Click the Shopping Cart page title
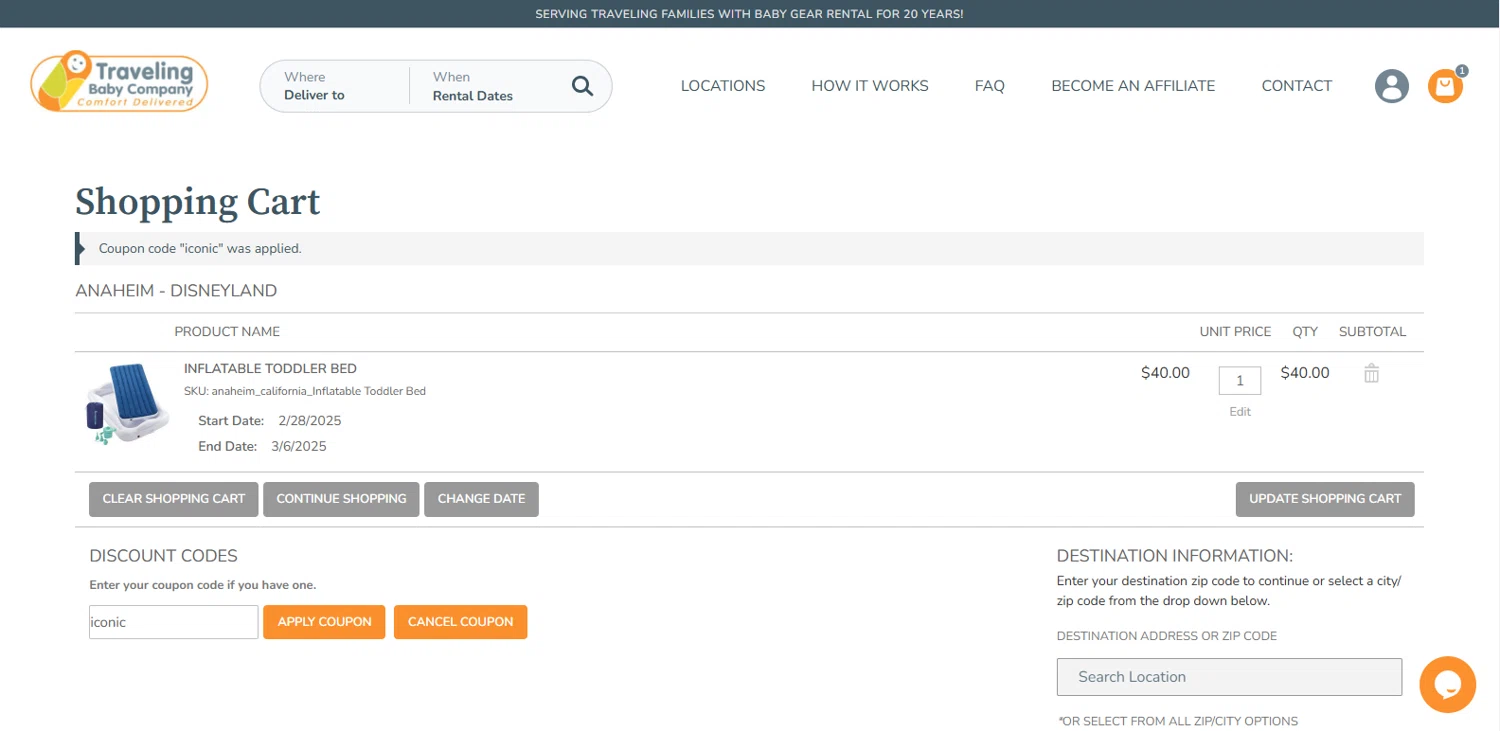 [x=198, y=202]
